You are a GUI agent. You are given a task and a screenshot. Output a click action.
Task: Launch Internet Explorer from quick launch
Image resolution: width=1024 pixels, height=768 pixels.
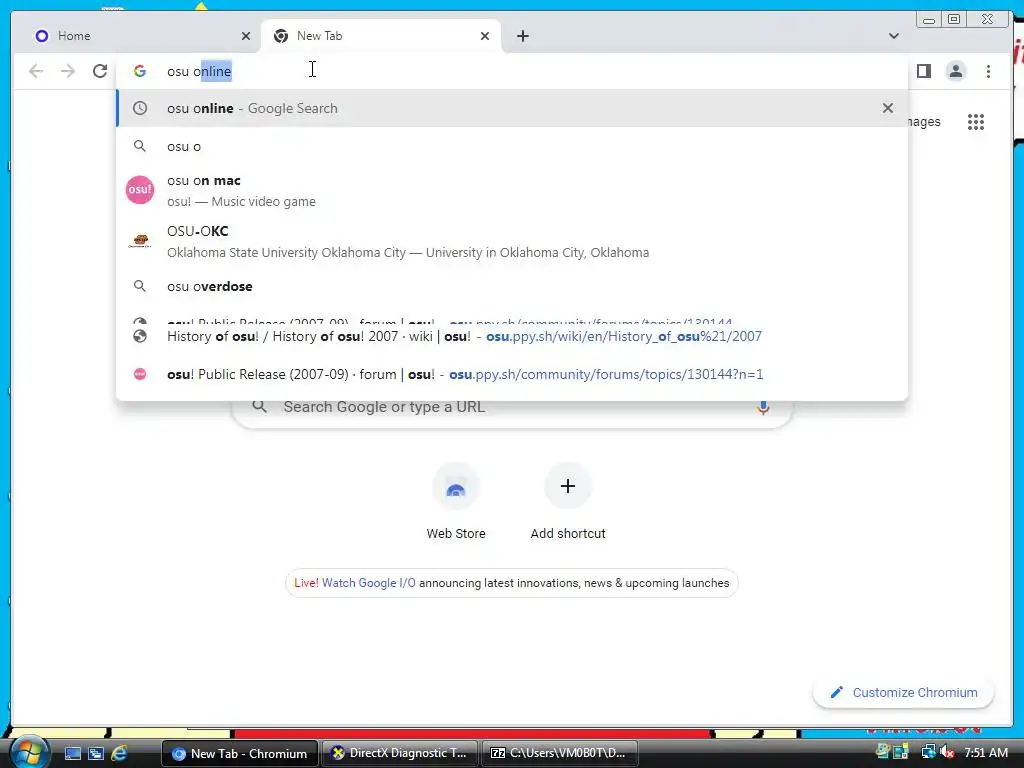coord(119,753)
